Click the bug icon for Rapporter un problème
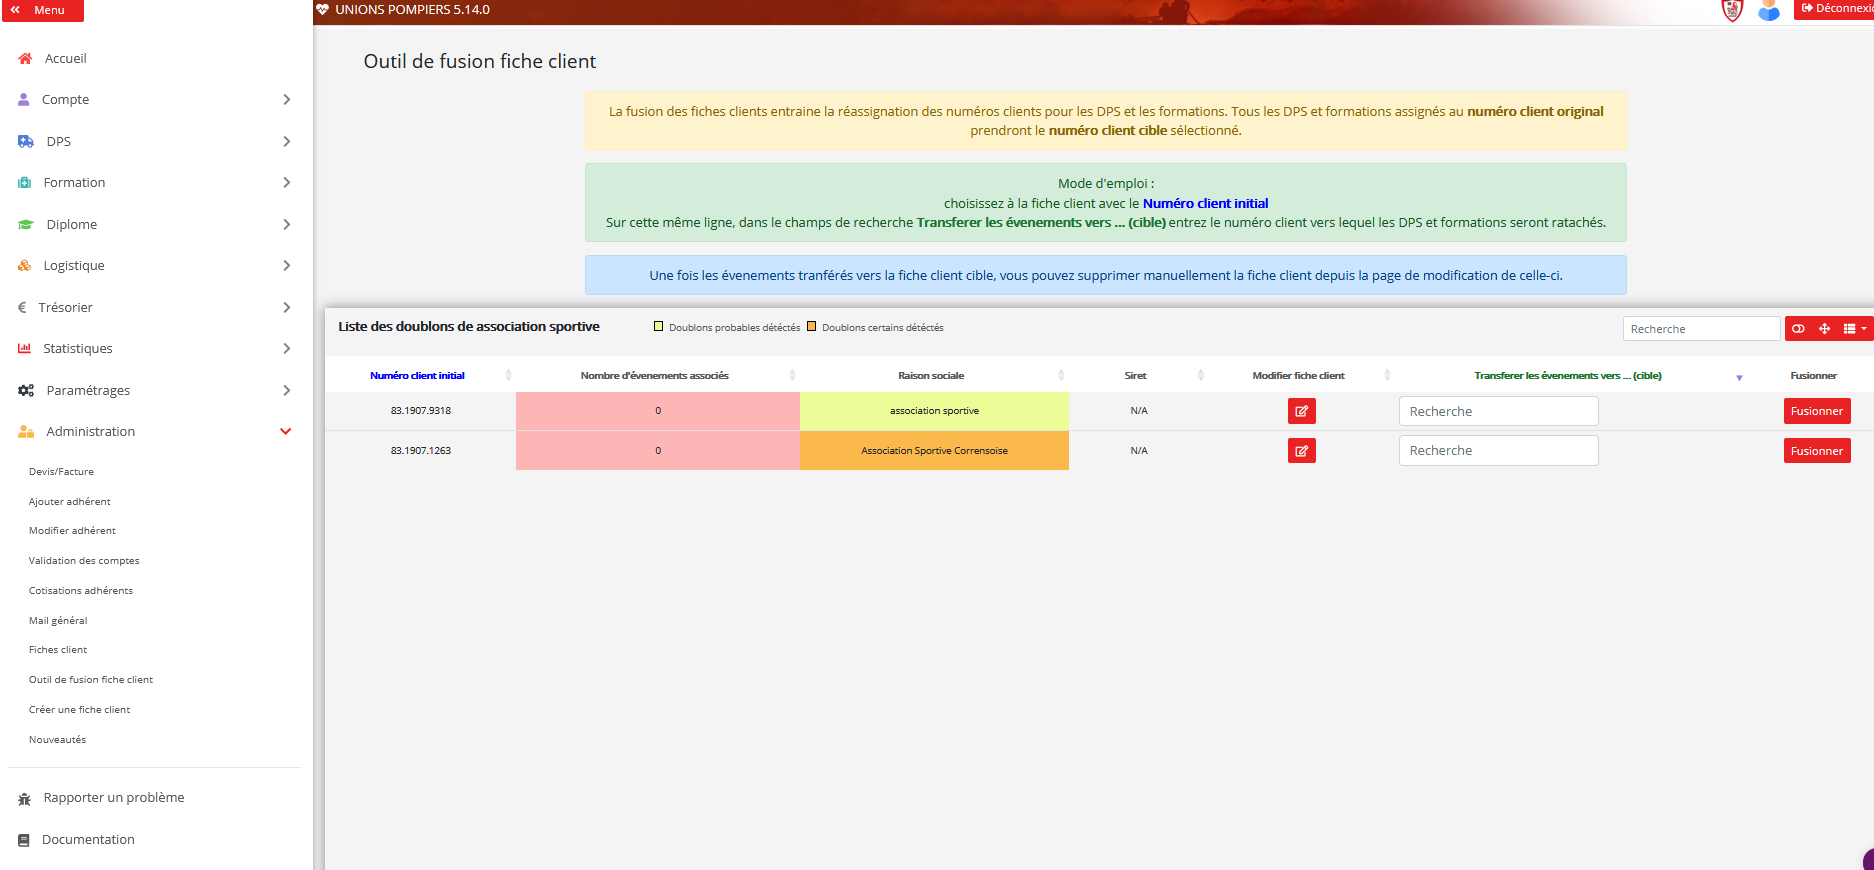The width and height of the screenshot is (1874, 870). [x=25, y=799]
